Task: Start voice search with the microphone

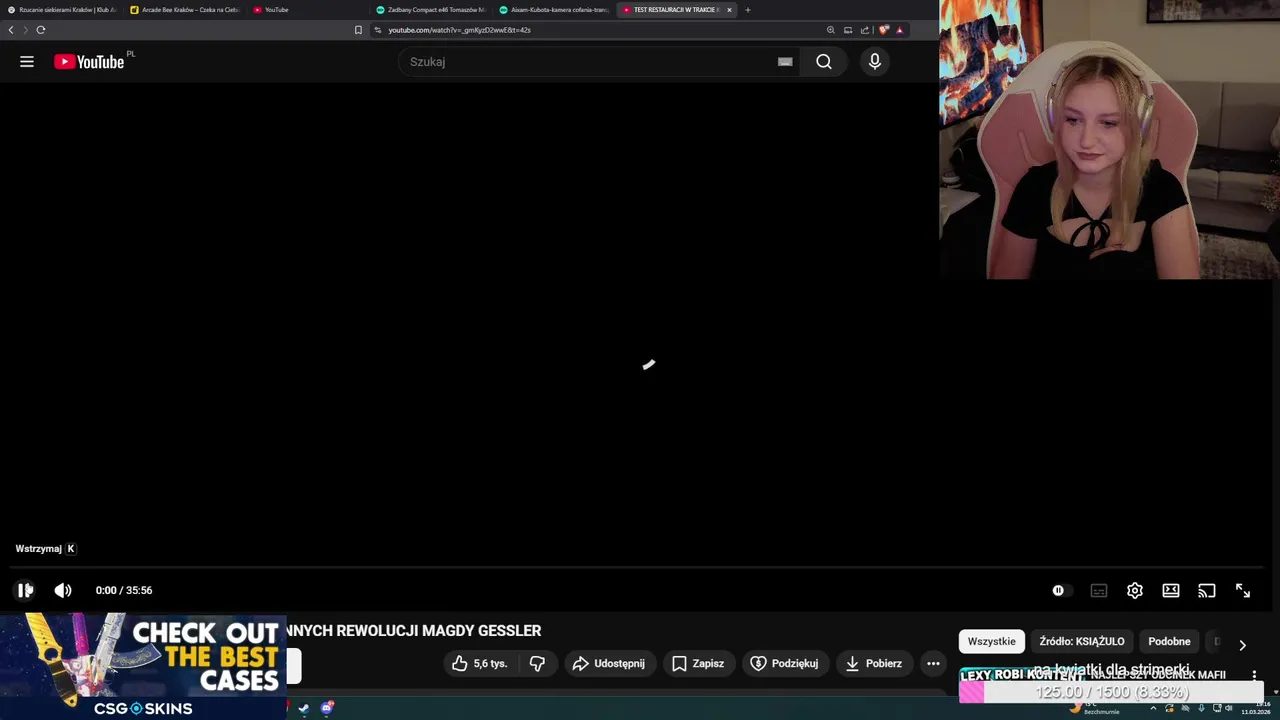Action: pos(875,62)
